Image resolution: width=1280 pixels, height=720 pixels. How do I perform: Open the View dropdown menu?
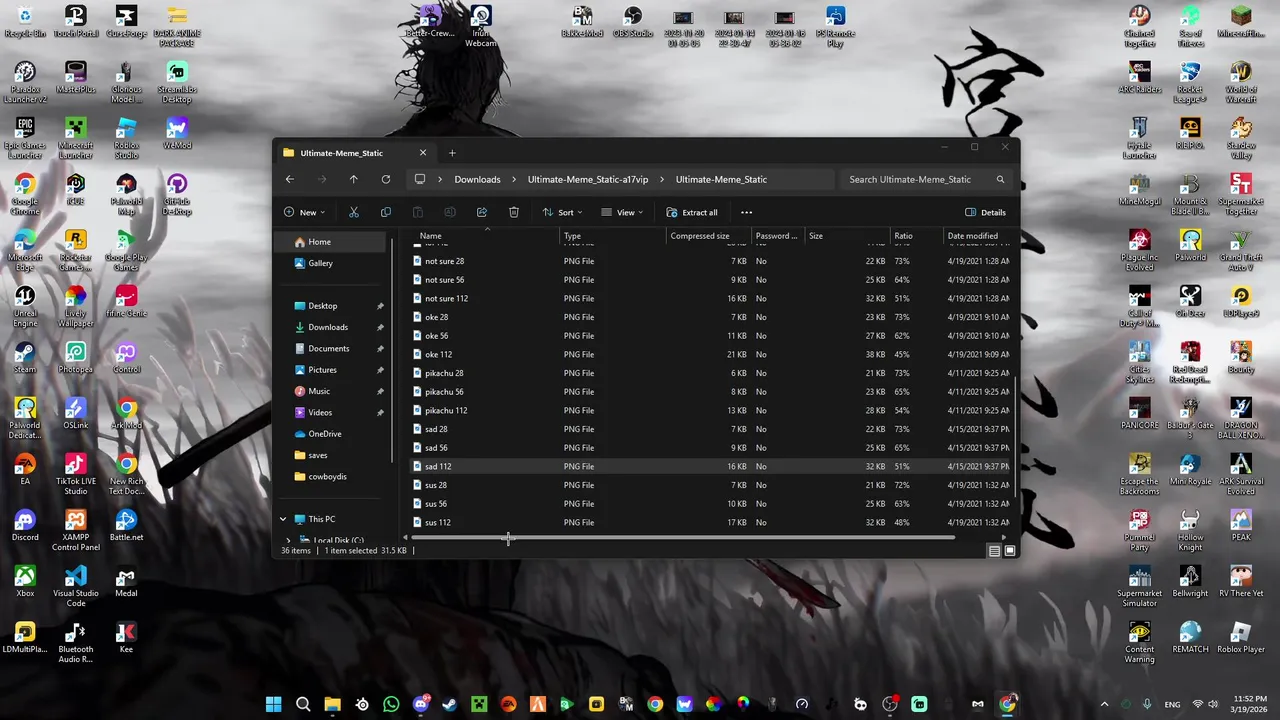tap(622, 212)
